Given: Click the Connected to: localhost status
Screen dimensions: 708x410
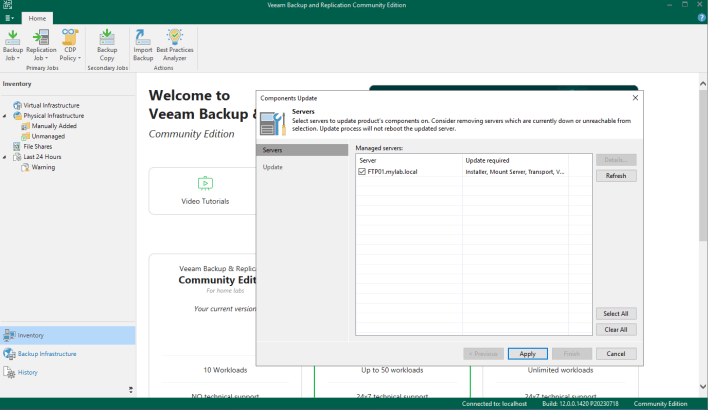Looking at the screenshot, I should pos(494,404).
